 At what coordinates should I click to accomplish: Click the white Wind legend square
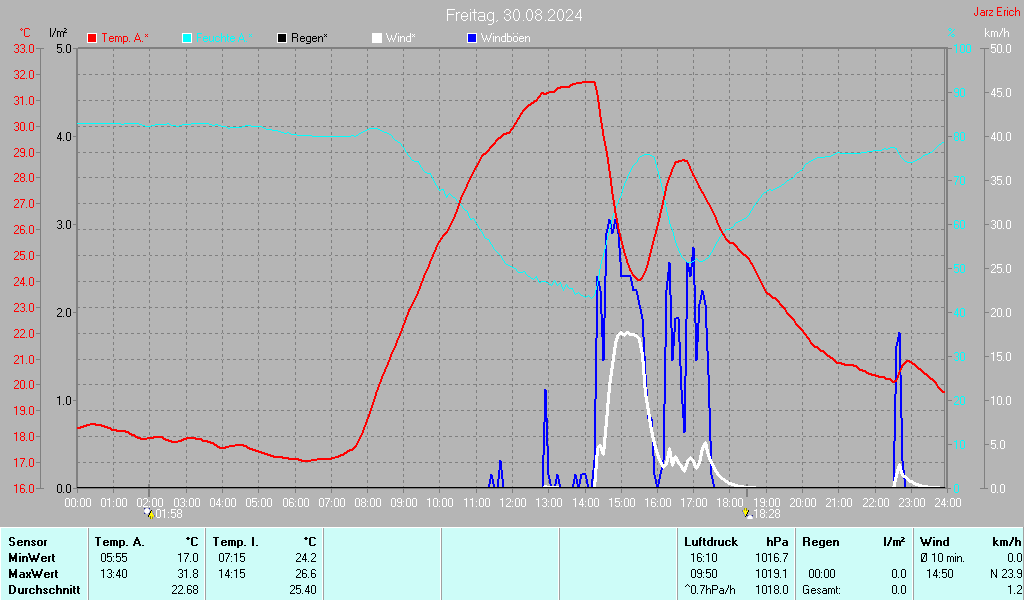pyautogui.click(x=377, y=38)
